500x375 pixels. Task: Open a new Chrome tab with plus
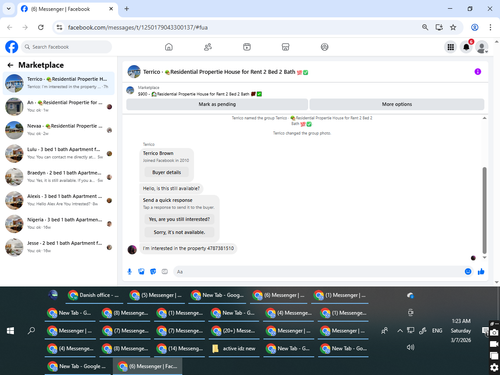click(x=127, y=9)
